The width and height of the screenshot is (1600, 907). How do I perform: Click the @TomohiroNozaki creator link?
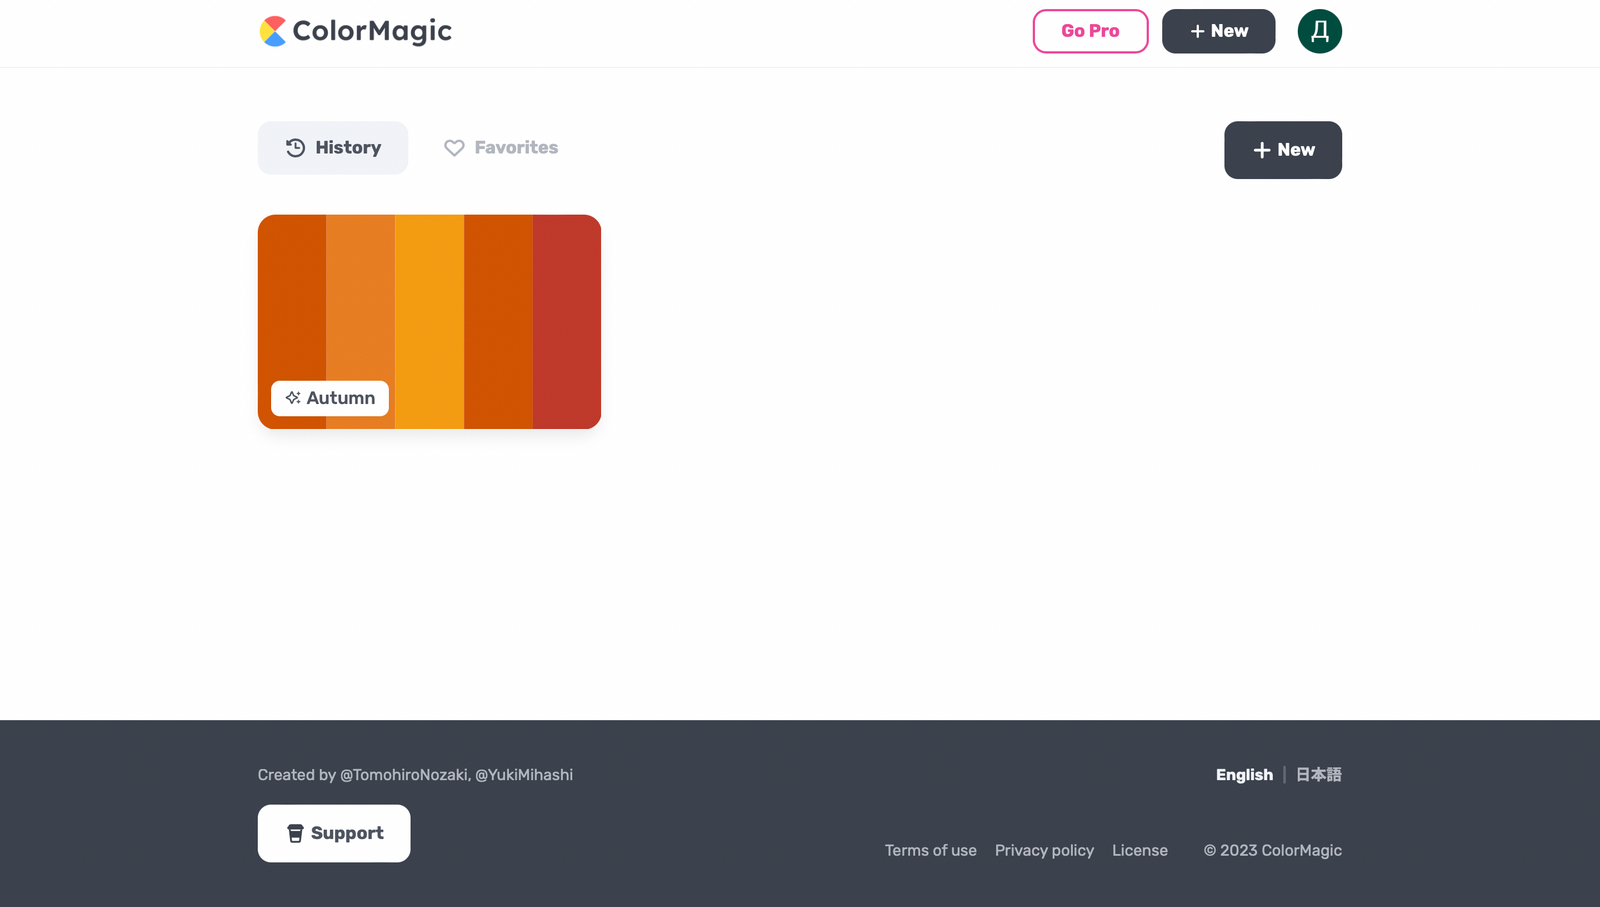(x=403, y=774)
